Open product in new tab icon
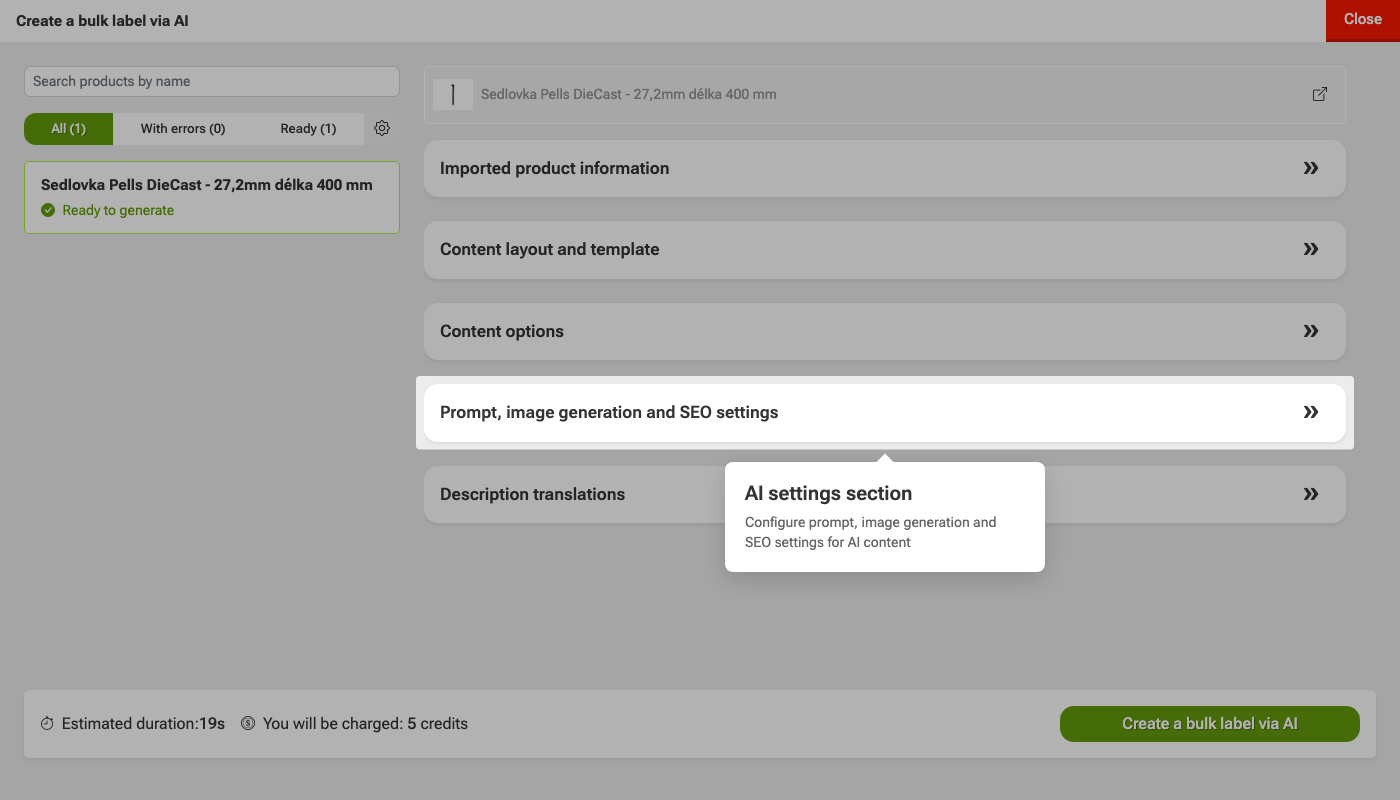 (x=1320, y=94)
